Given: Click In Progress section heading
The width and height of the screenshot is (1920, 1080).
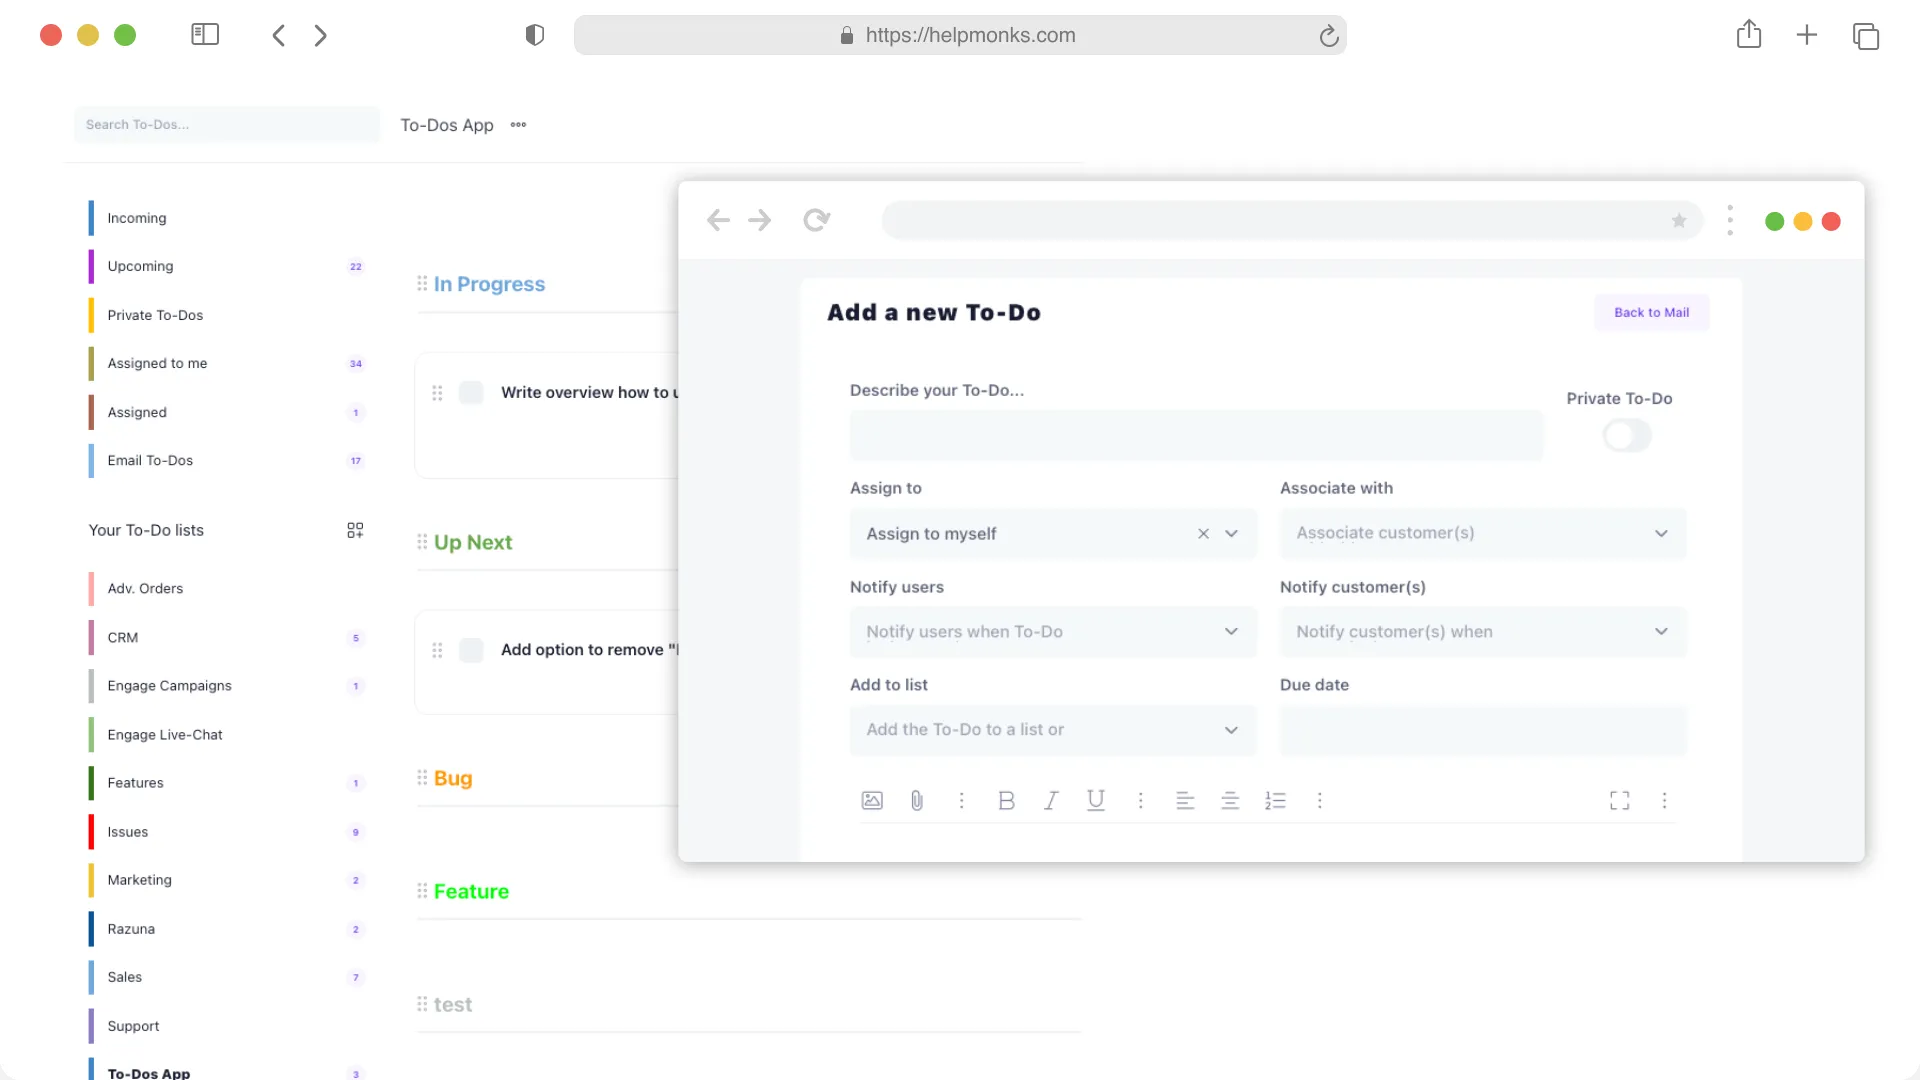Looking at the screenshot, I should point(489,284).
